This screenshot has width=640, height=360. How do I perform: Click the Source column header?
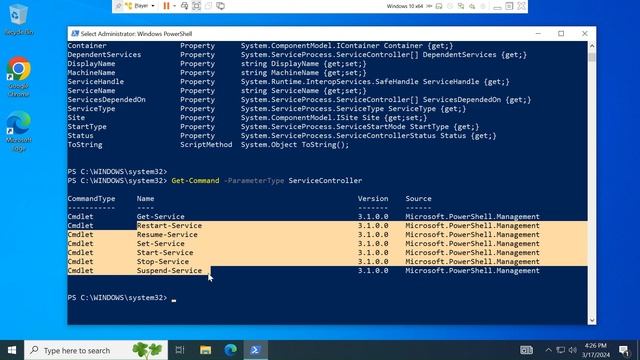click(x=418, y=198)
